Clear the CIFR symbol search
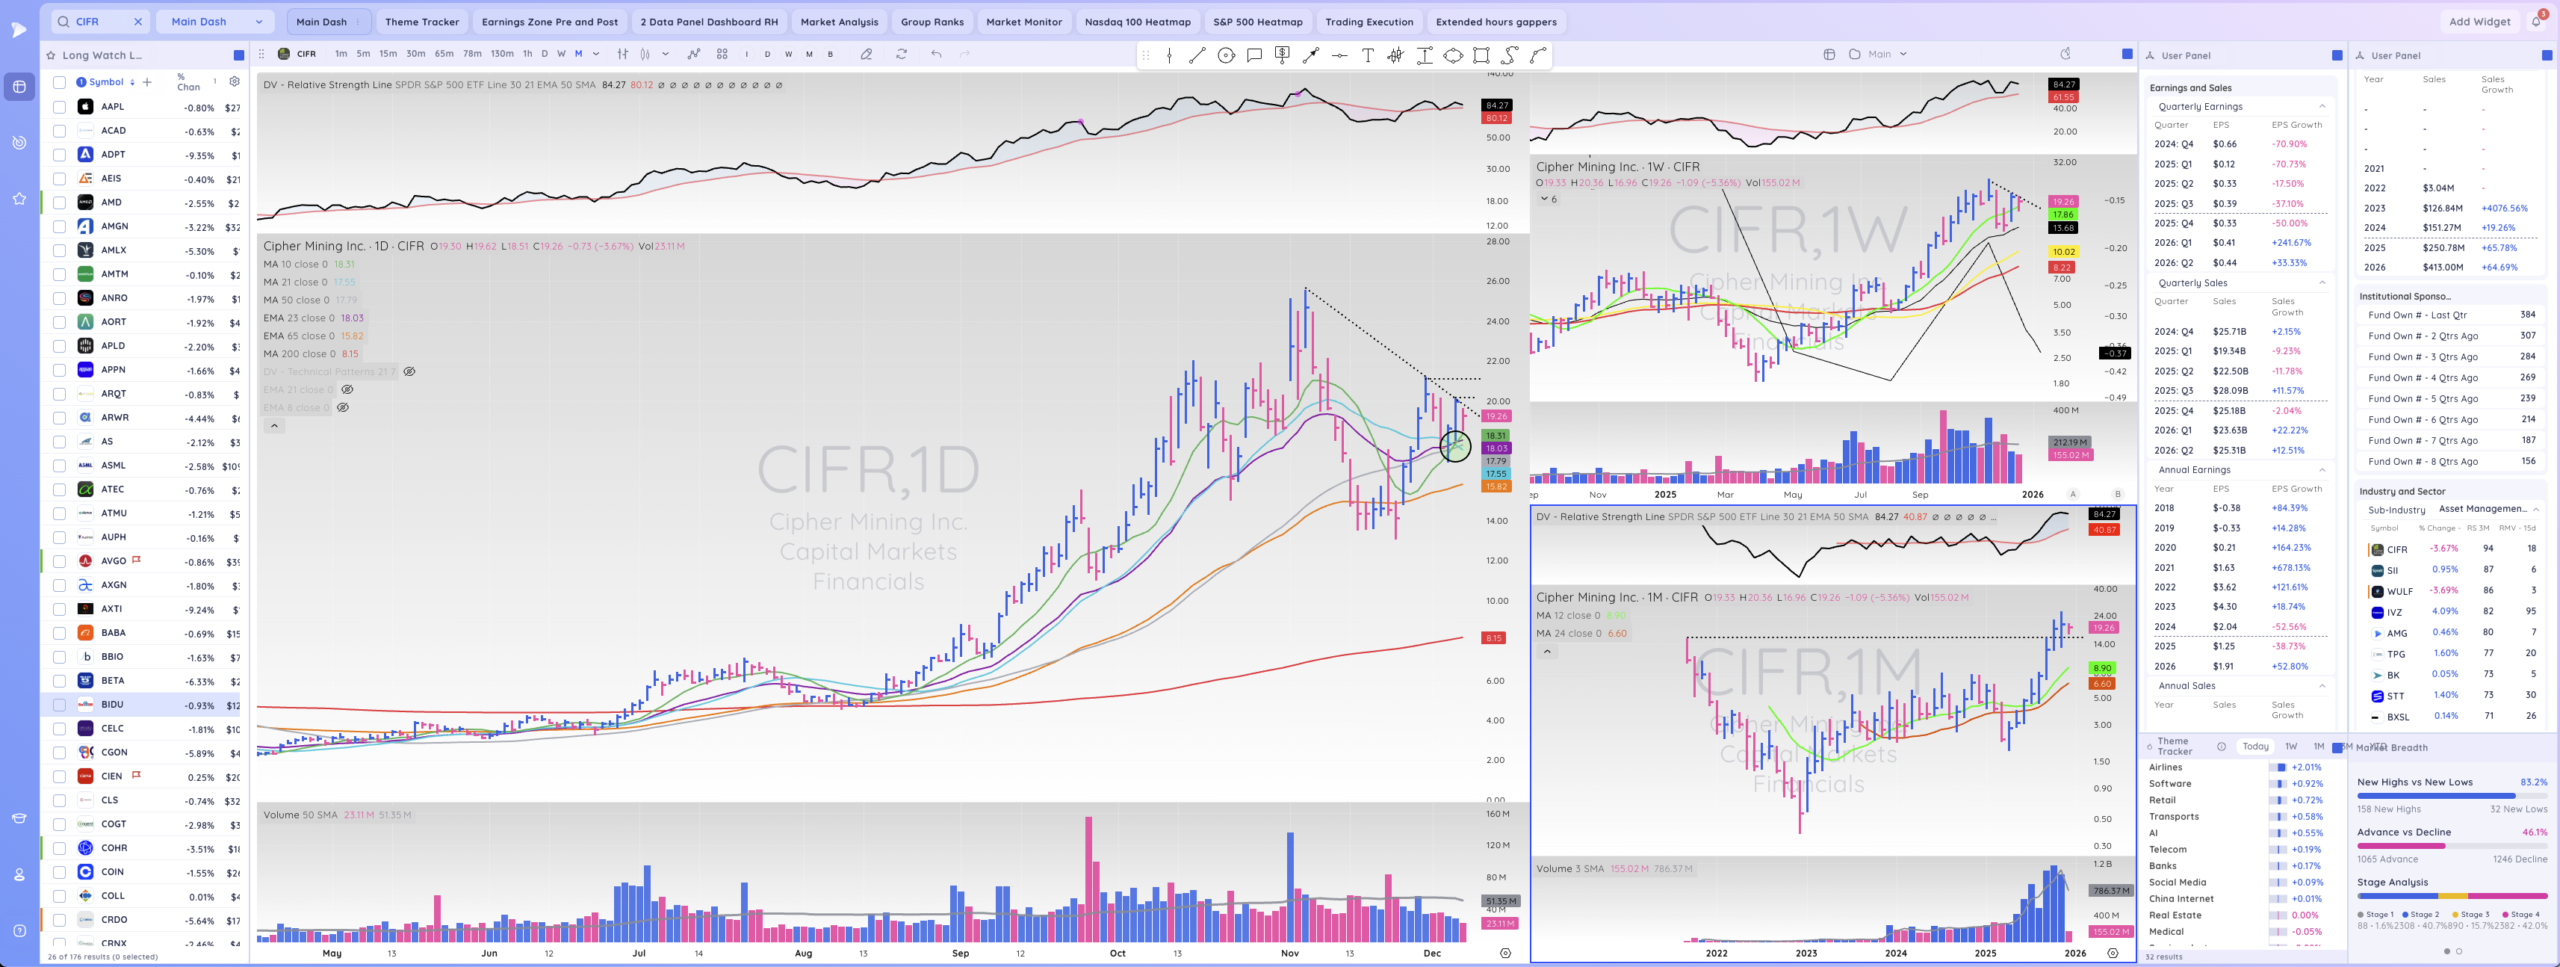 [138, 21]
